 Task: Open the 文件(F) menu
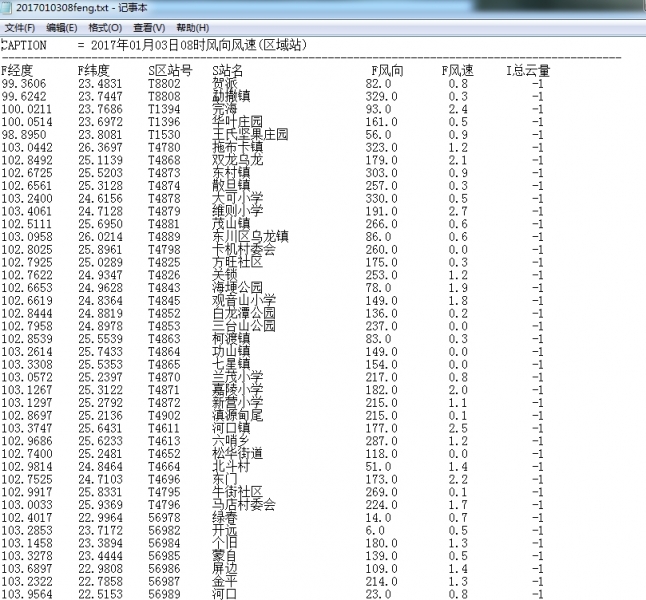[x=20, y=27]
